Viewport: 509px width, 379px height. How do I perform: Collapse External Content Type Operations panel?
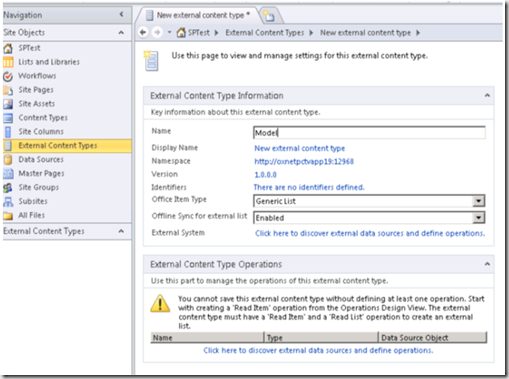click(x=487, y=264)
